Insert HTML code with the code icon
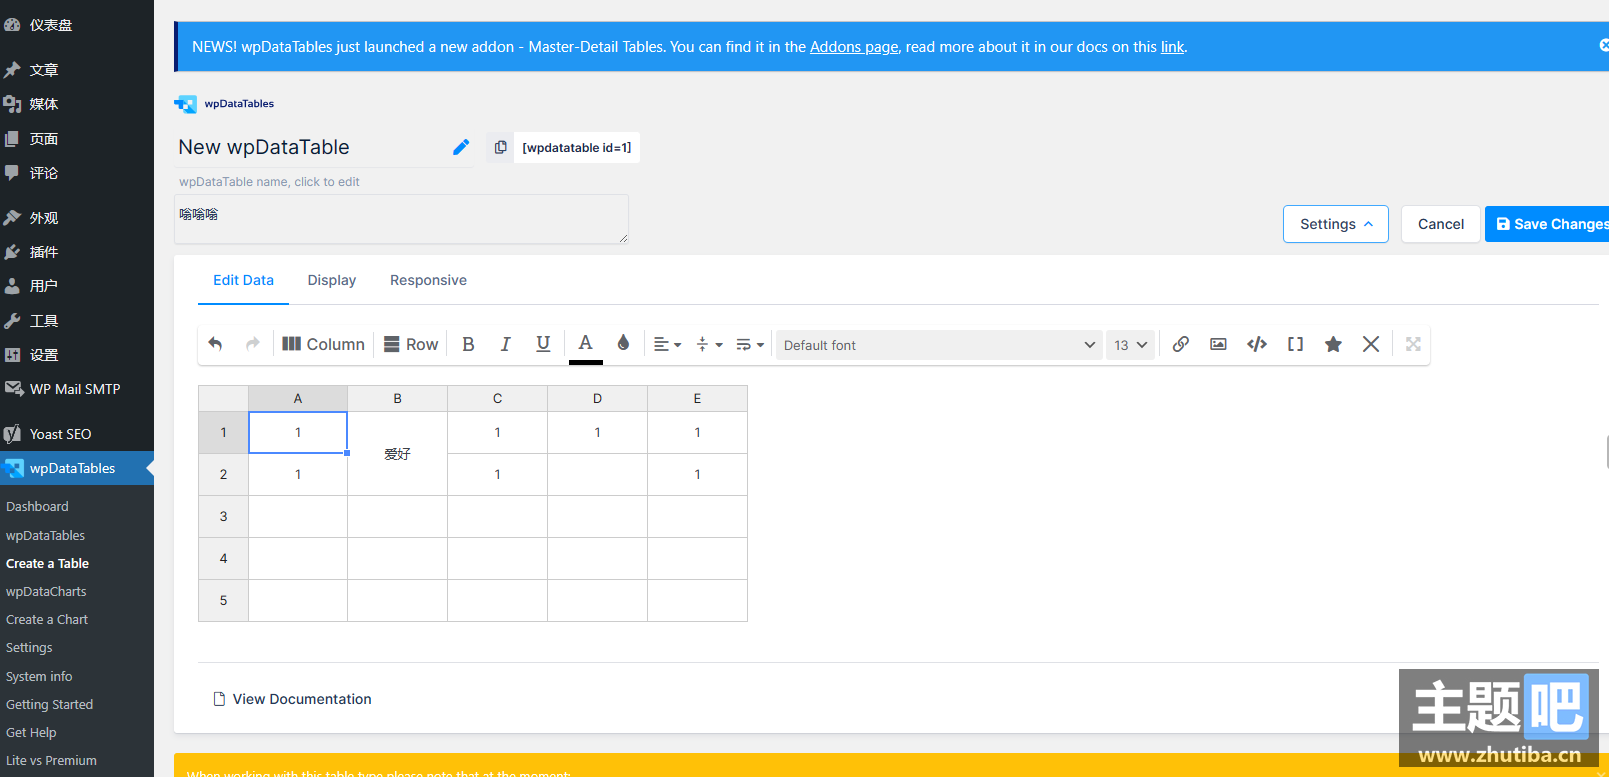Image resolution: width=1609 pixels, height=777 pixels. (x=1257, y=344)
